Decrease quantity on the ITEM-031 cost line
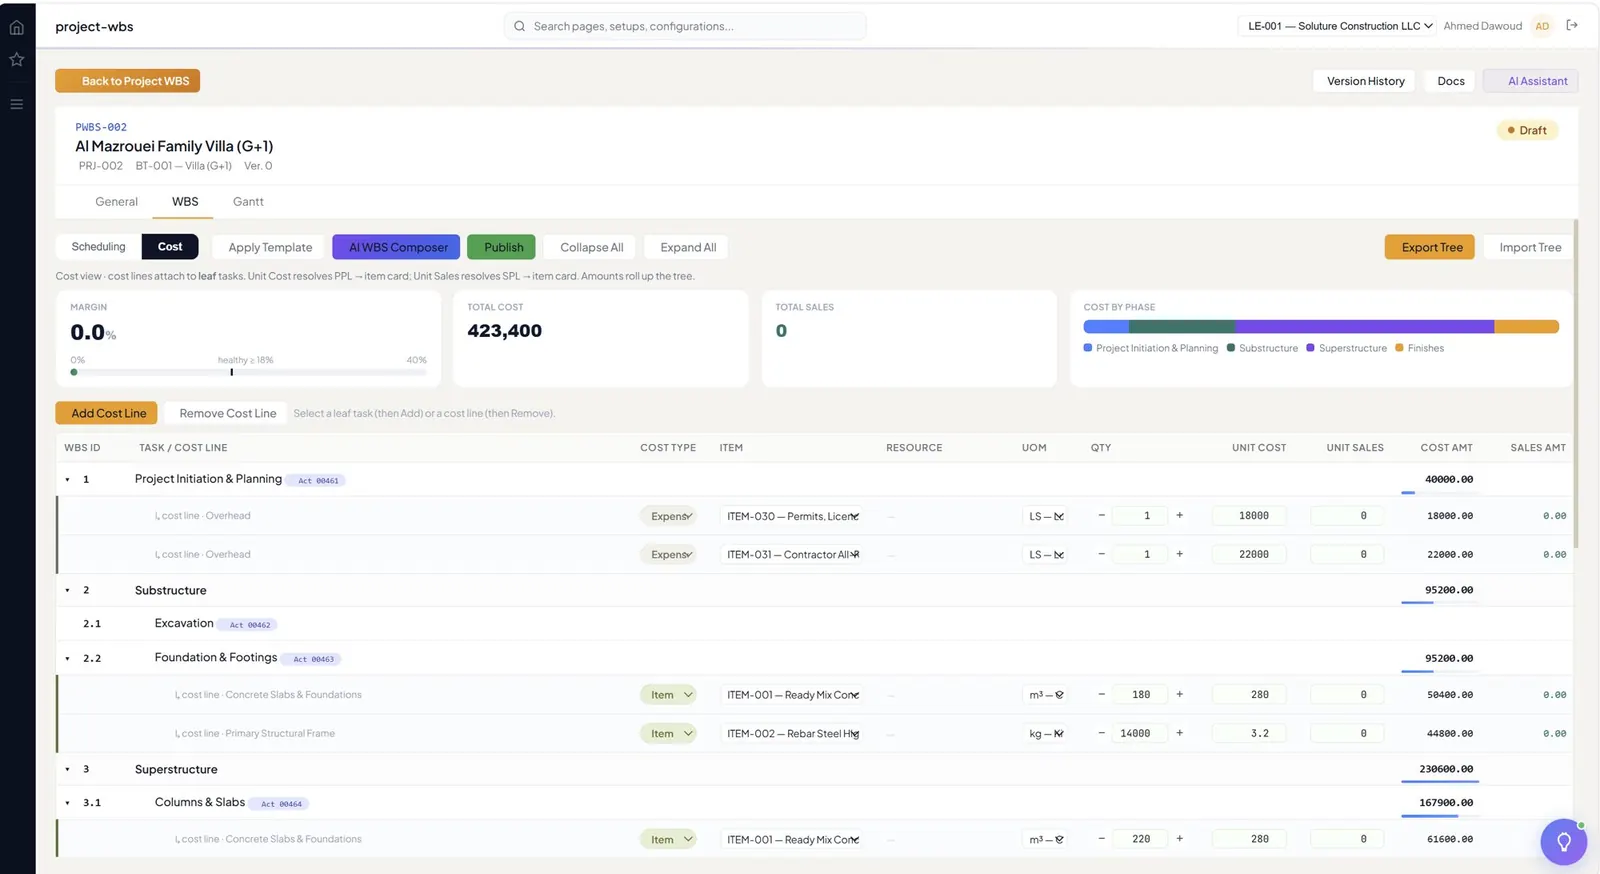Screen dimensions: 1600x874 click(1102, 554)
